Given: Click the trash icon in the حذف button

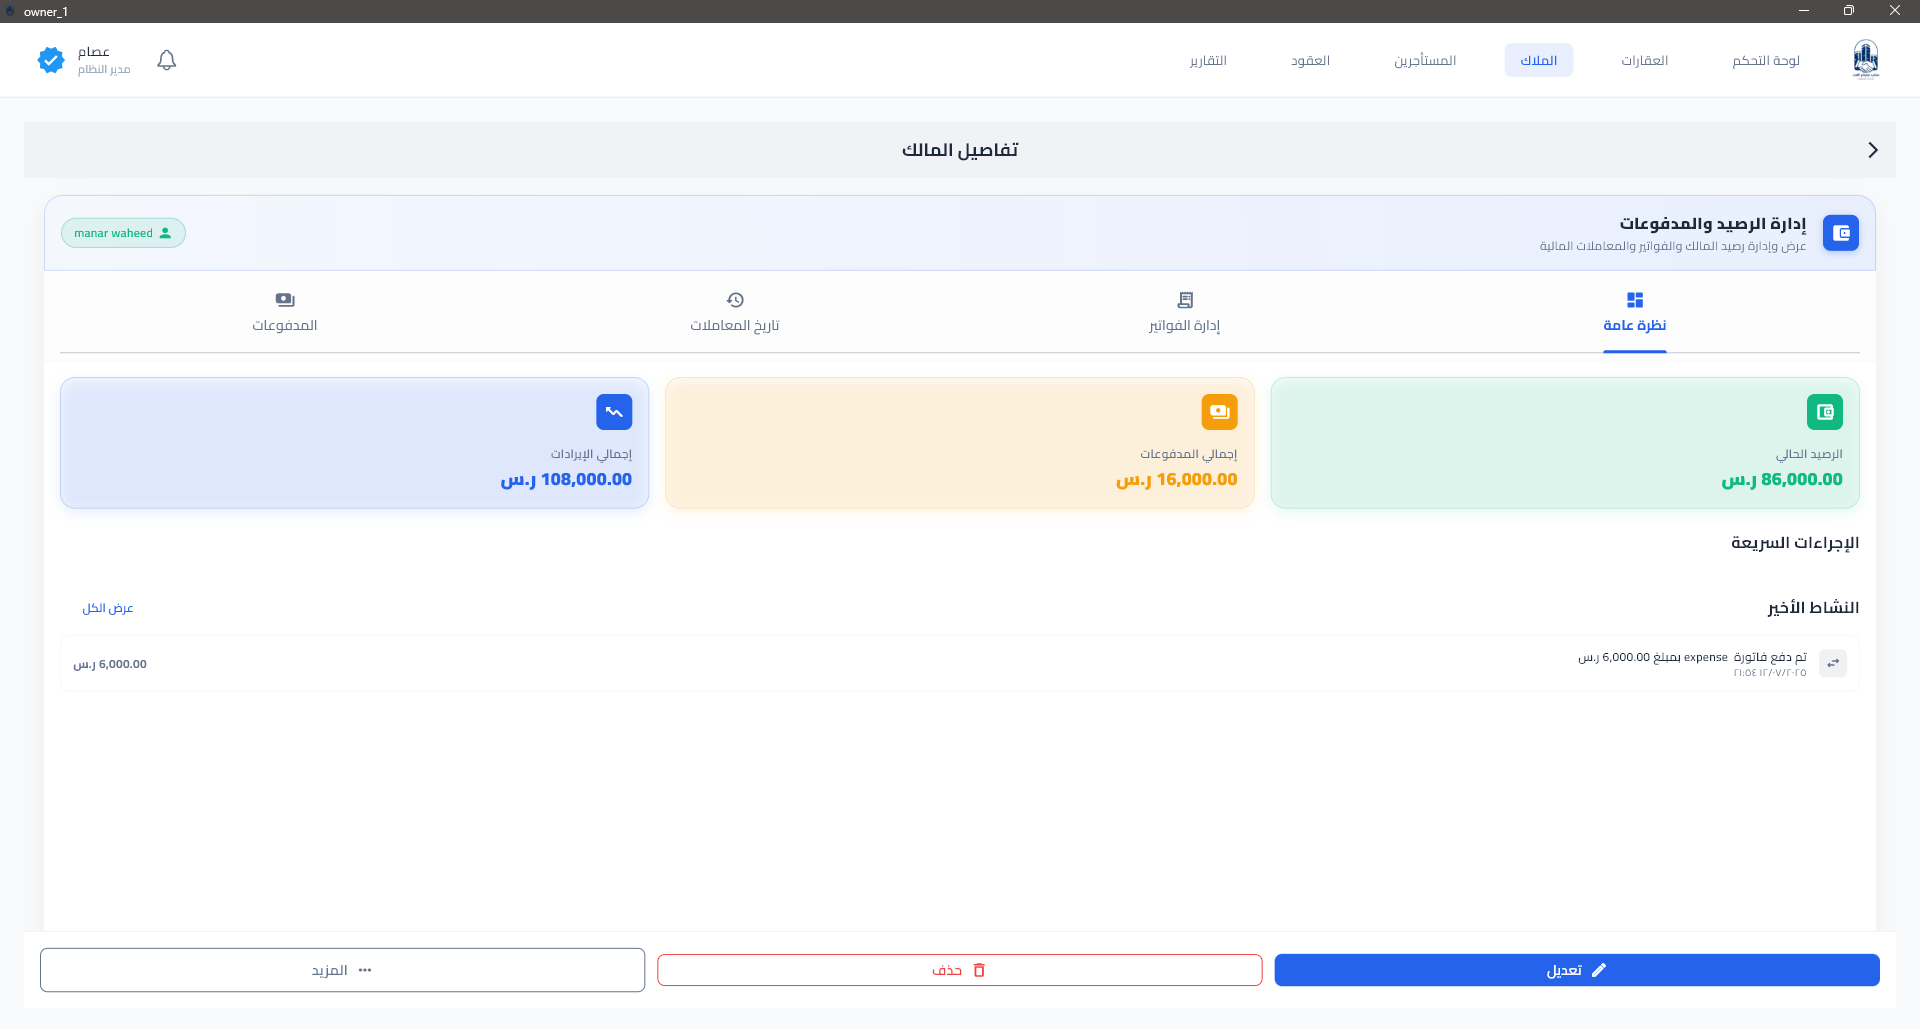Looking at the screenshot, I should 979,970.
